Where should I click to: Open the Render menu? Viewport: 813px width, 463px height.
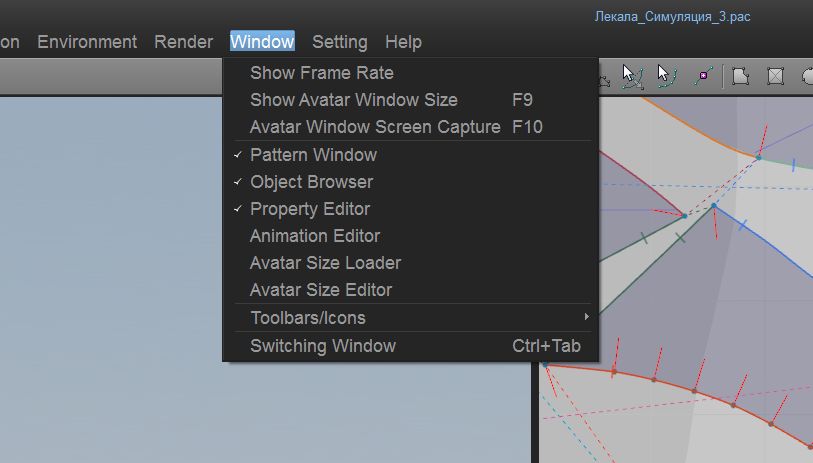tap(183, 42)
